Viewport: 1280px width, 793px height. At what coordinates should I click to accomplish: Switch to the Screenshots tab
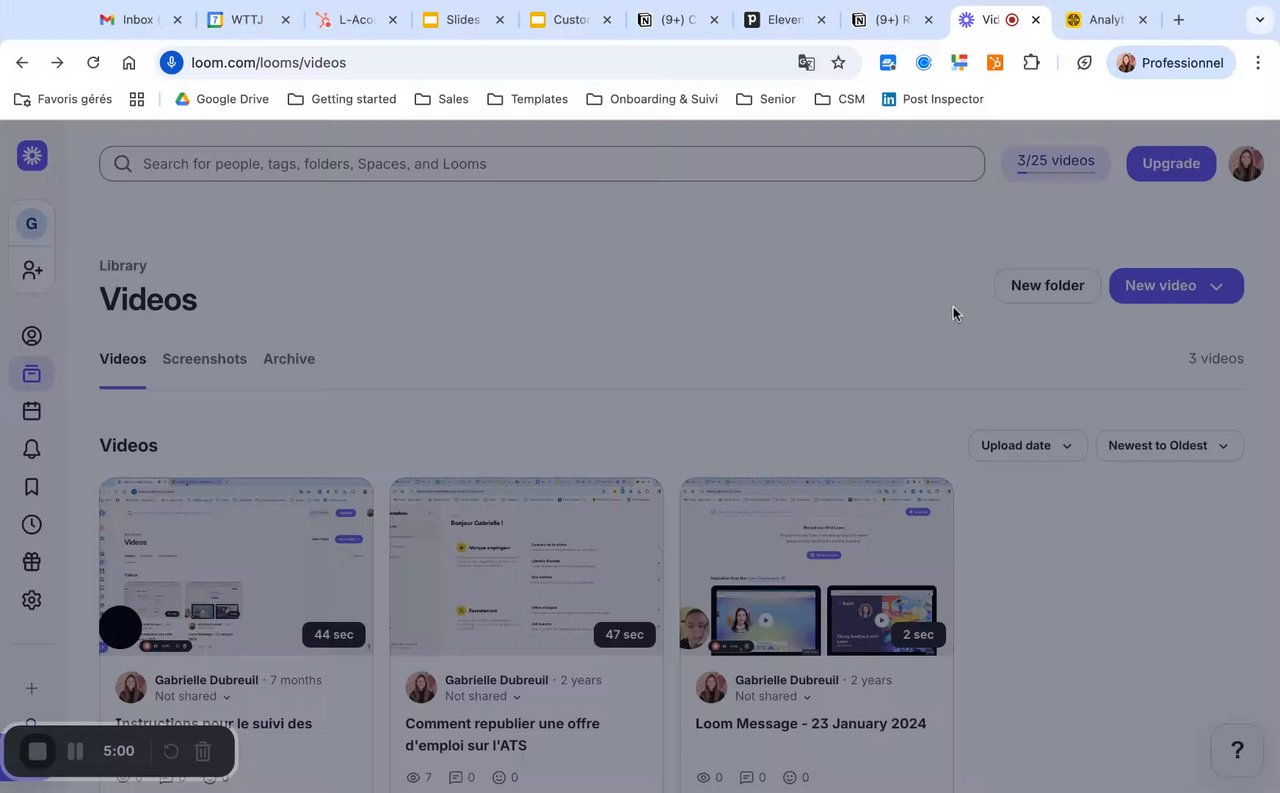pos(205,359)
